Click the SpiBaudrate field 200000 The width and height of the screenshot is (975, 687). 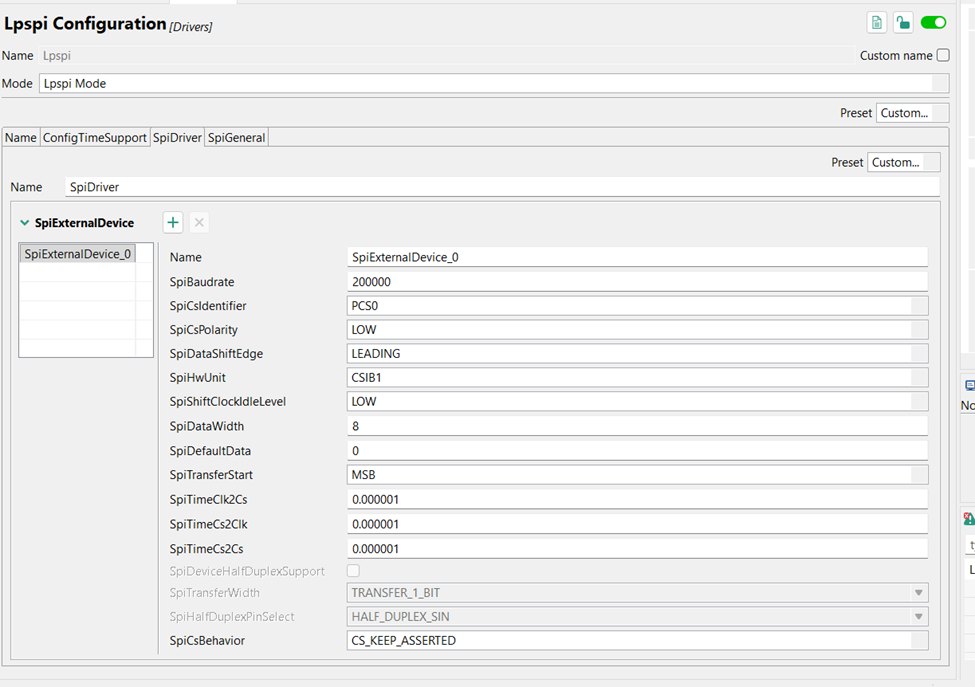(x=637, y=282)
